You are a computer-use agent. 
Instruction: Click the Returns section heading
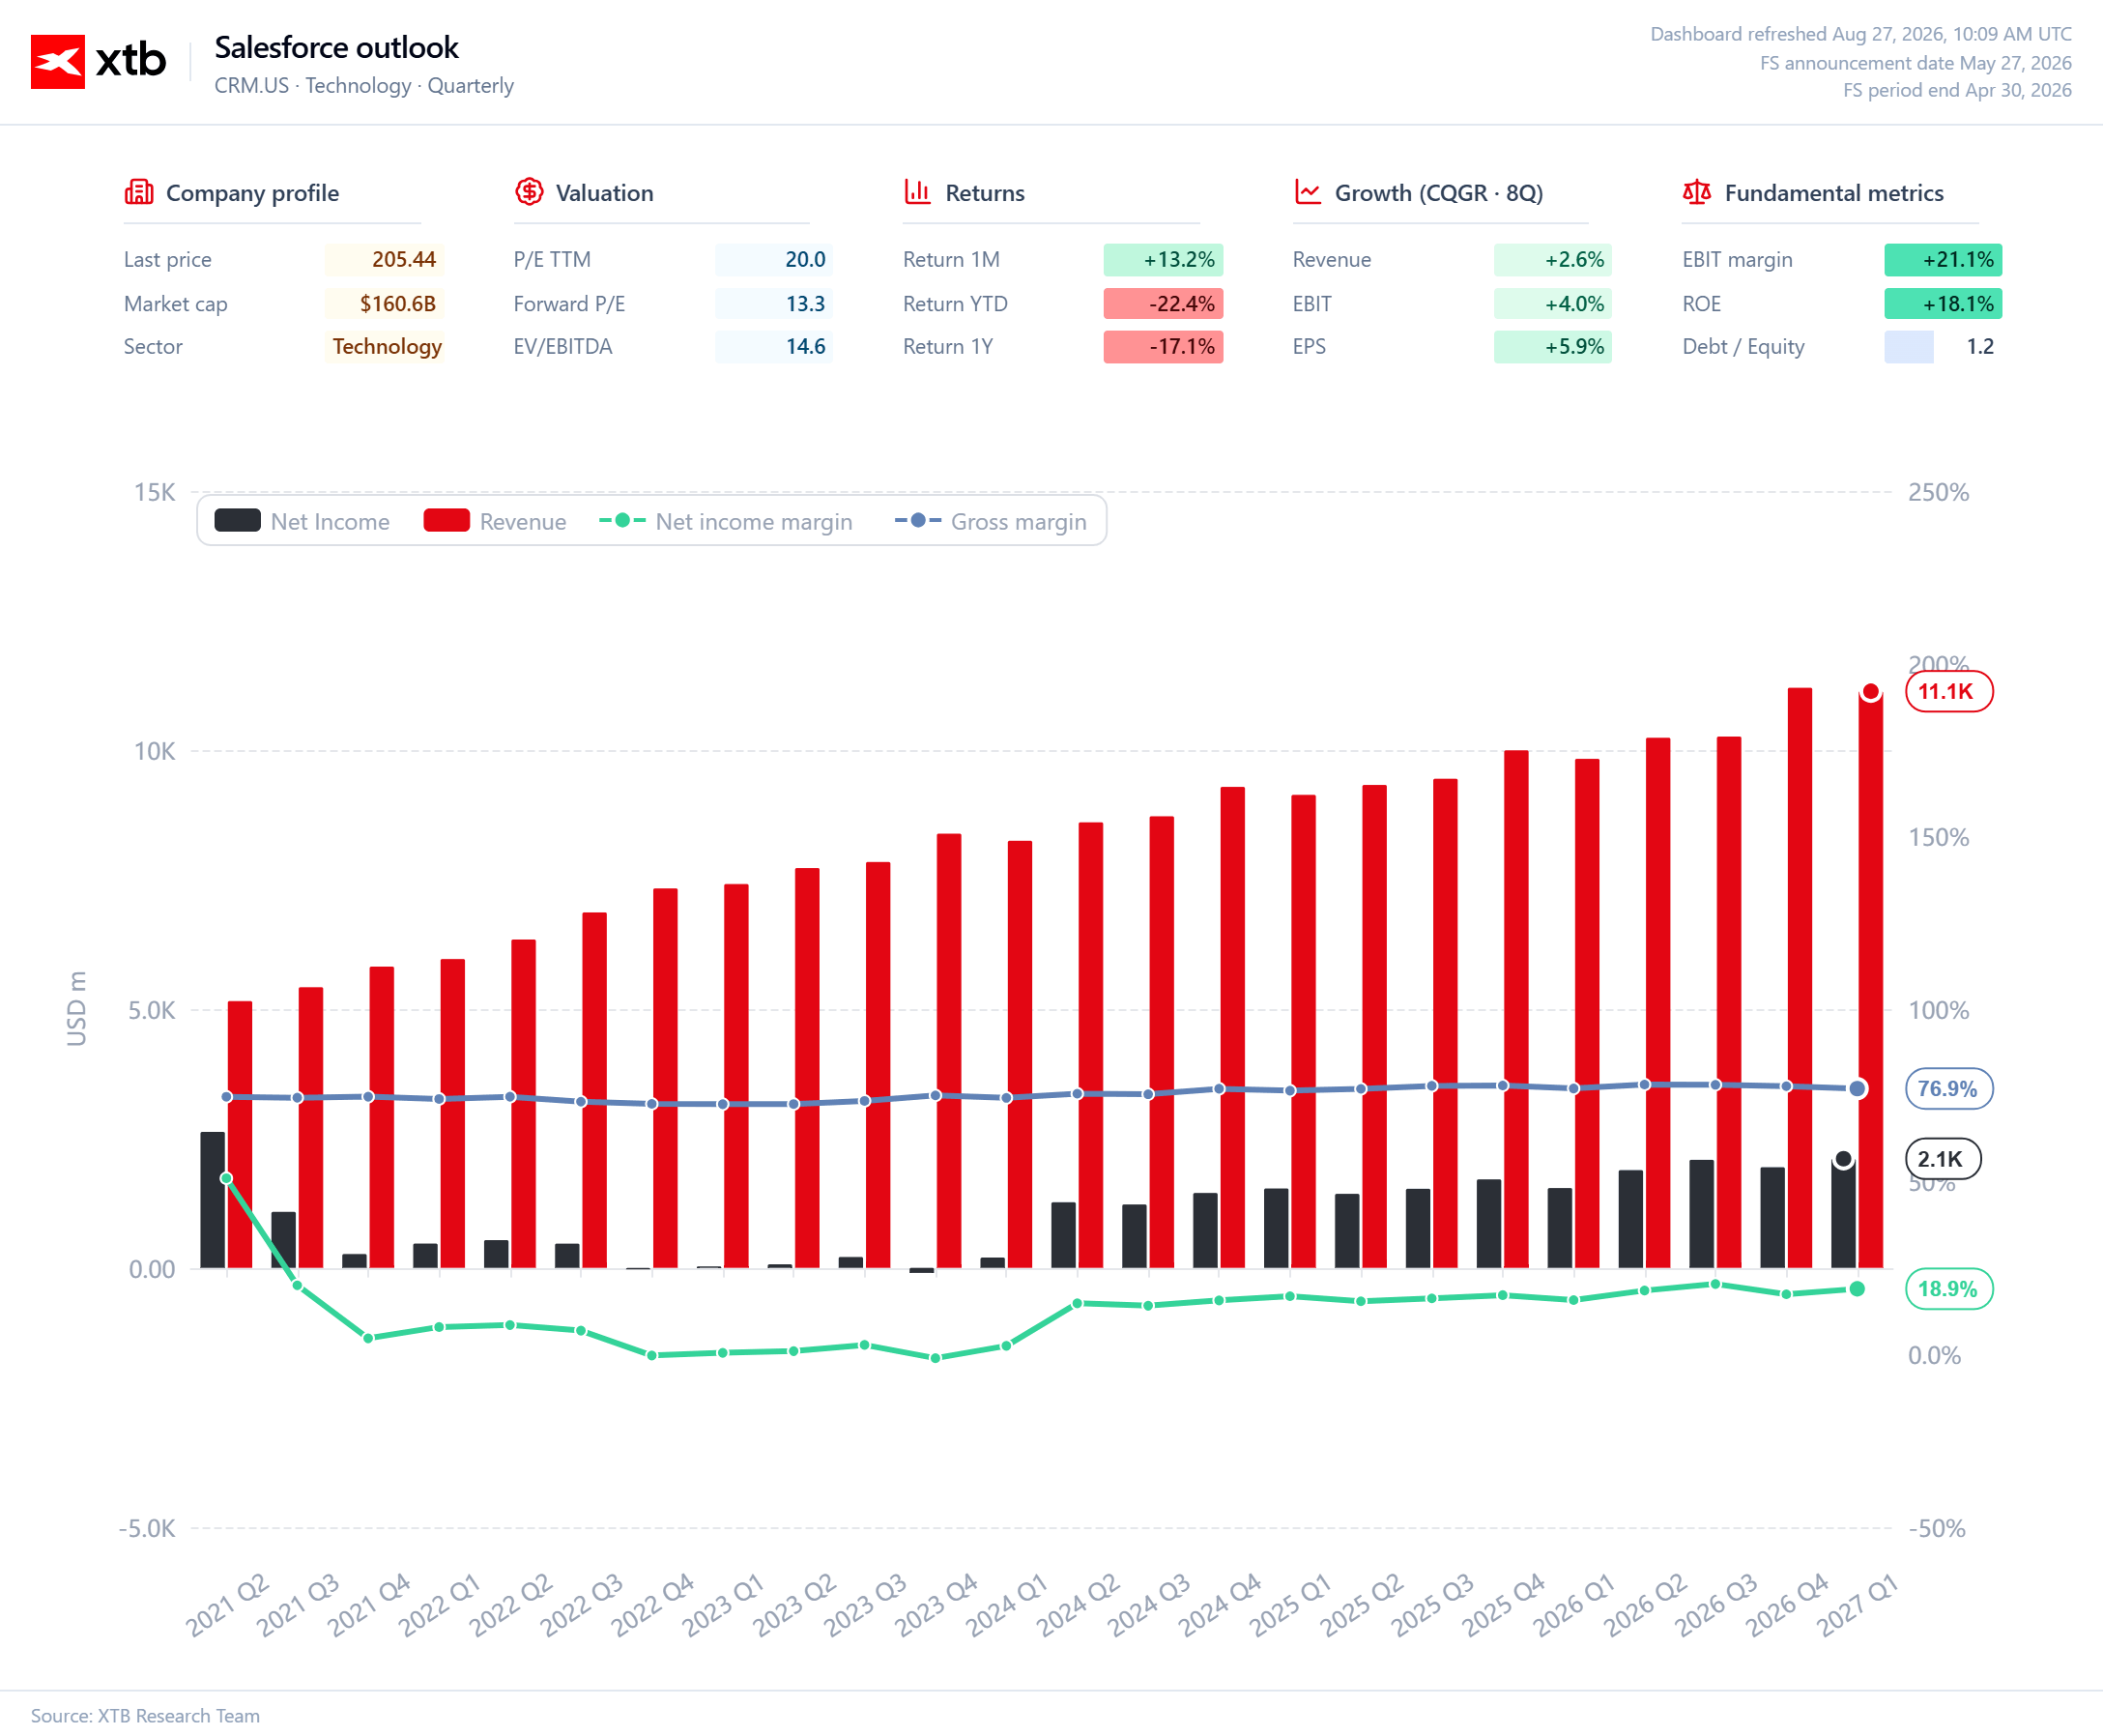click(985, 193)
